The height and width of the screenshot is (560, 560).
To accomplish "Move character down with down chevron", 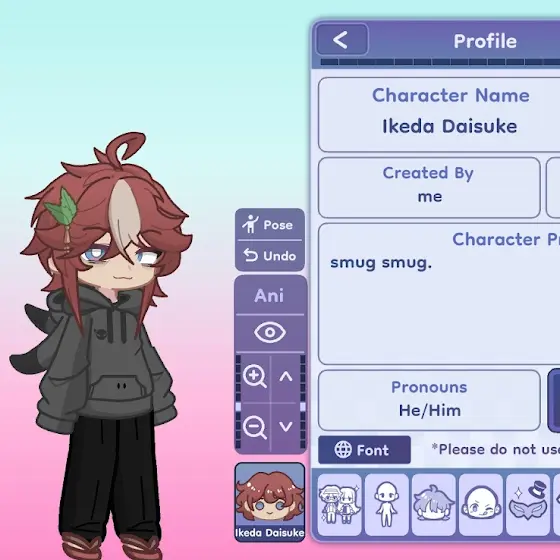I will click(286, 426).
